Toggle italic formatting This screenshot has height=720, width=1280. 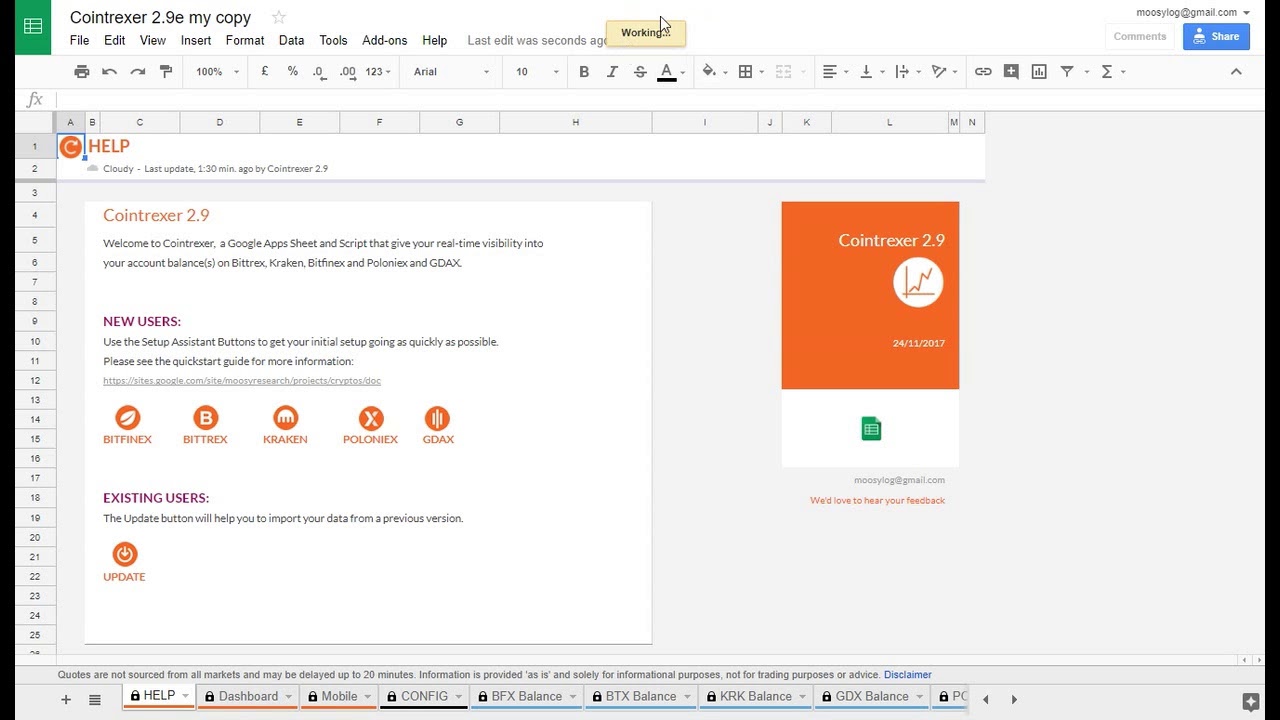click(612, 72)
